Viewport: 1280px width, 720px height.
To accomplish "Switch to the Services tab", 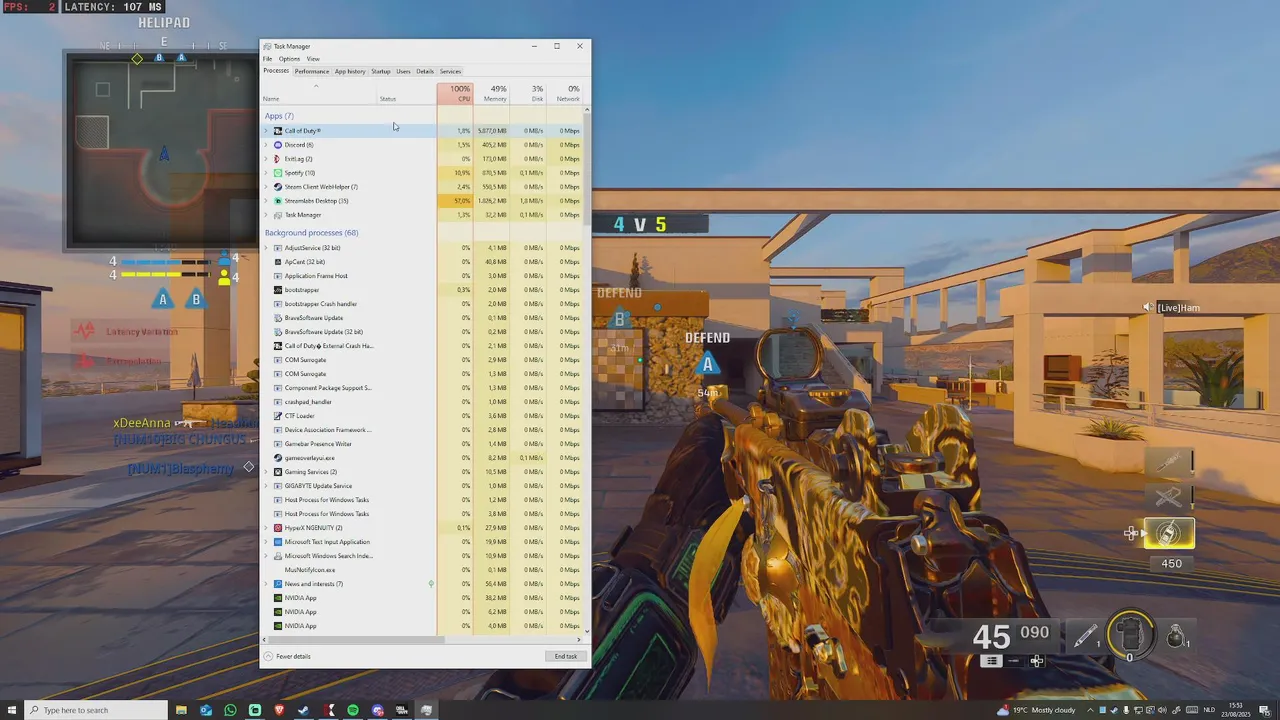I will tap(450, 71).
